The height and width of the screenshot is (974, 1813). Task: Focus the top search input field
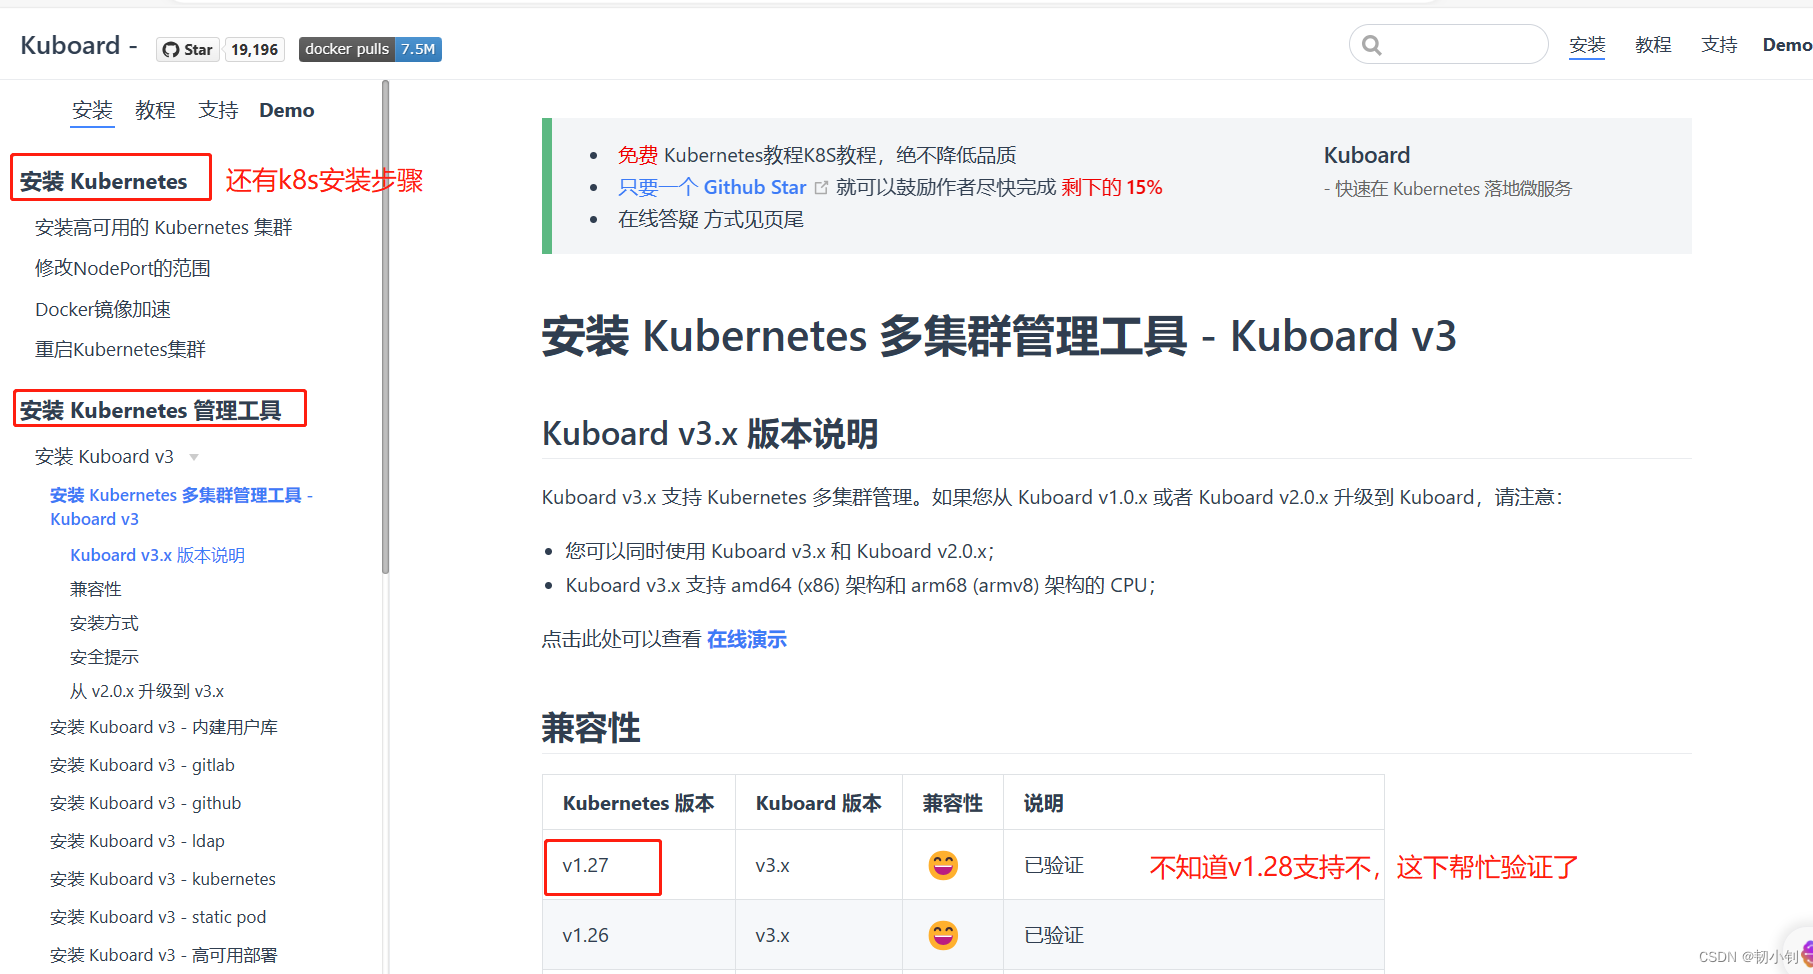pyautogui.click(x=1449, y=44)
